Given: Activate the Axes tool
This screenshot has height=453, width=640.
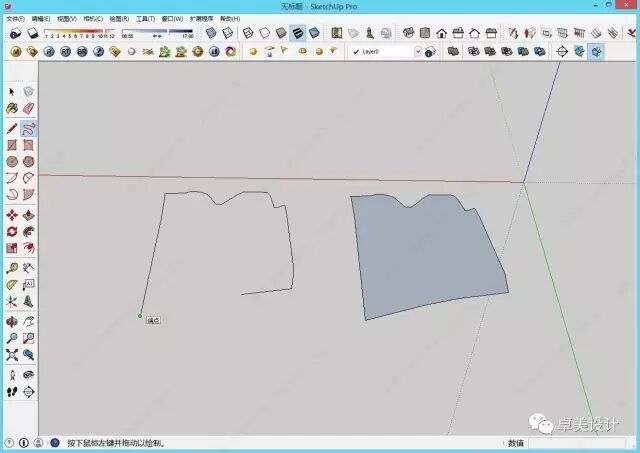Looking at the screenshot, I should pos(12,302).
